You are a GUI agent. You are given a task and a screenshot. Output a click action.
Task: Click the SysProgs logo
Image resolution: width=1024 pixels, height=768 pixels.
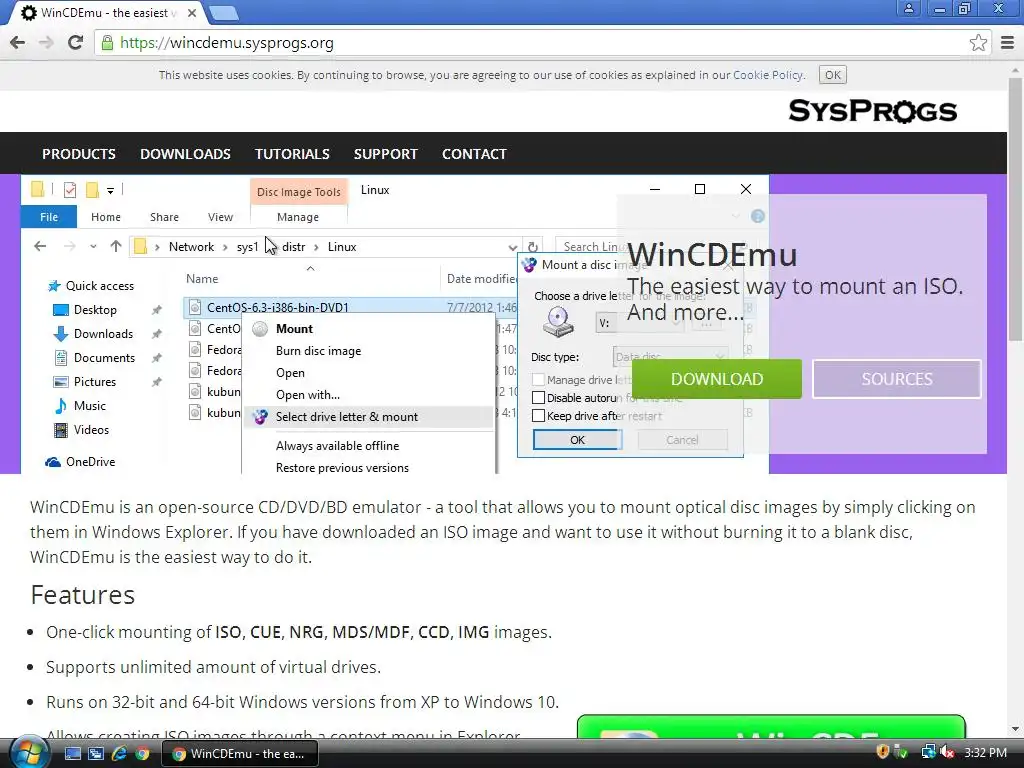click(x=872, y=111)
